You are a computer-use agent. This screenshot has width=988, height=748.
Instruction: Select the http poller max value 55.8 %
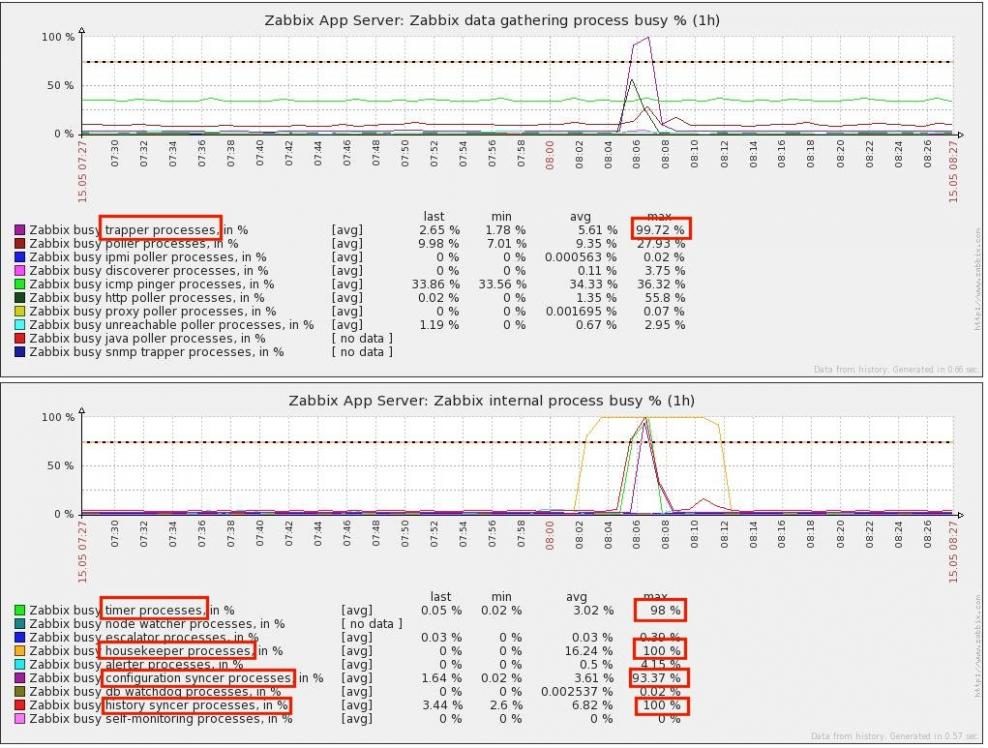tap(663, 298)
